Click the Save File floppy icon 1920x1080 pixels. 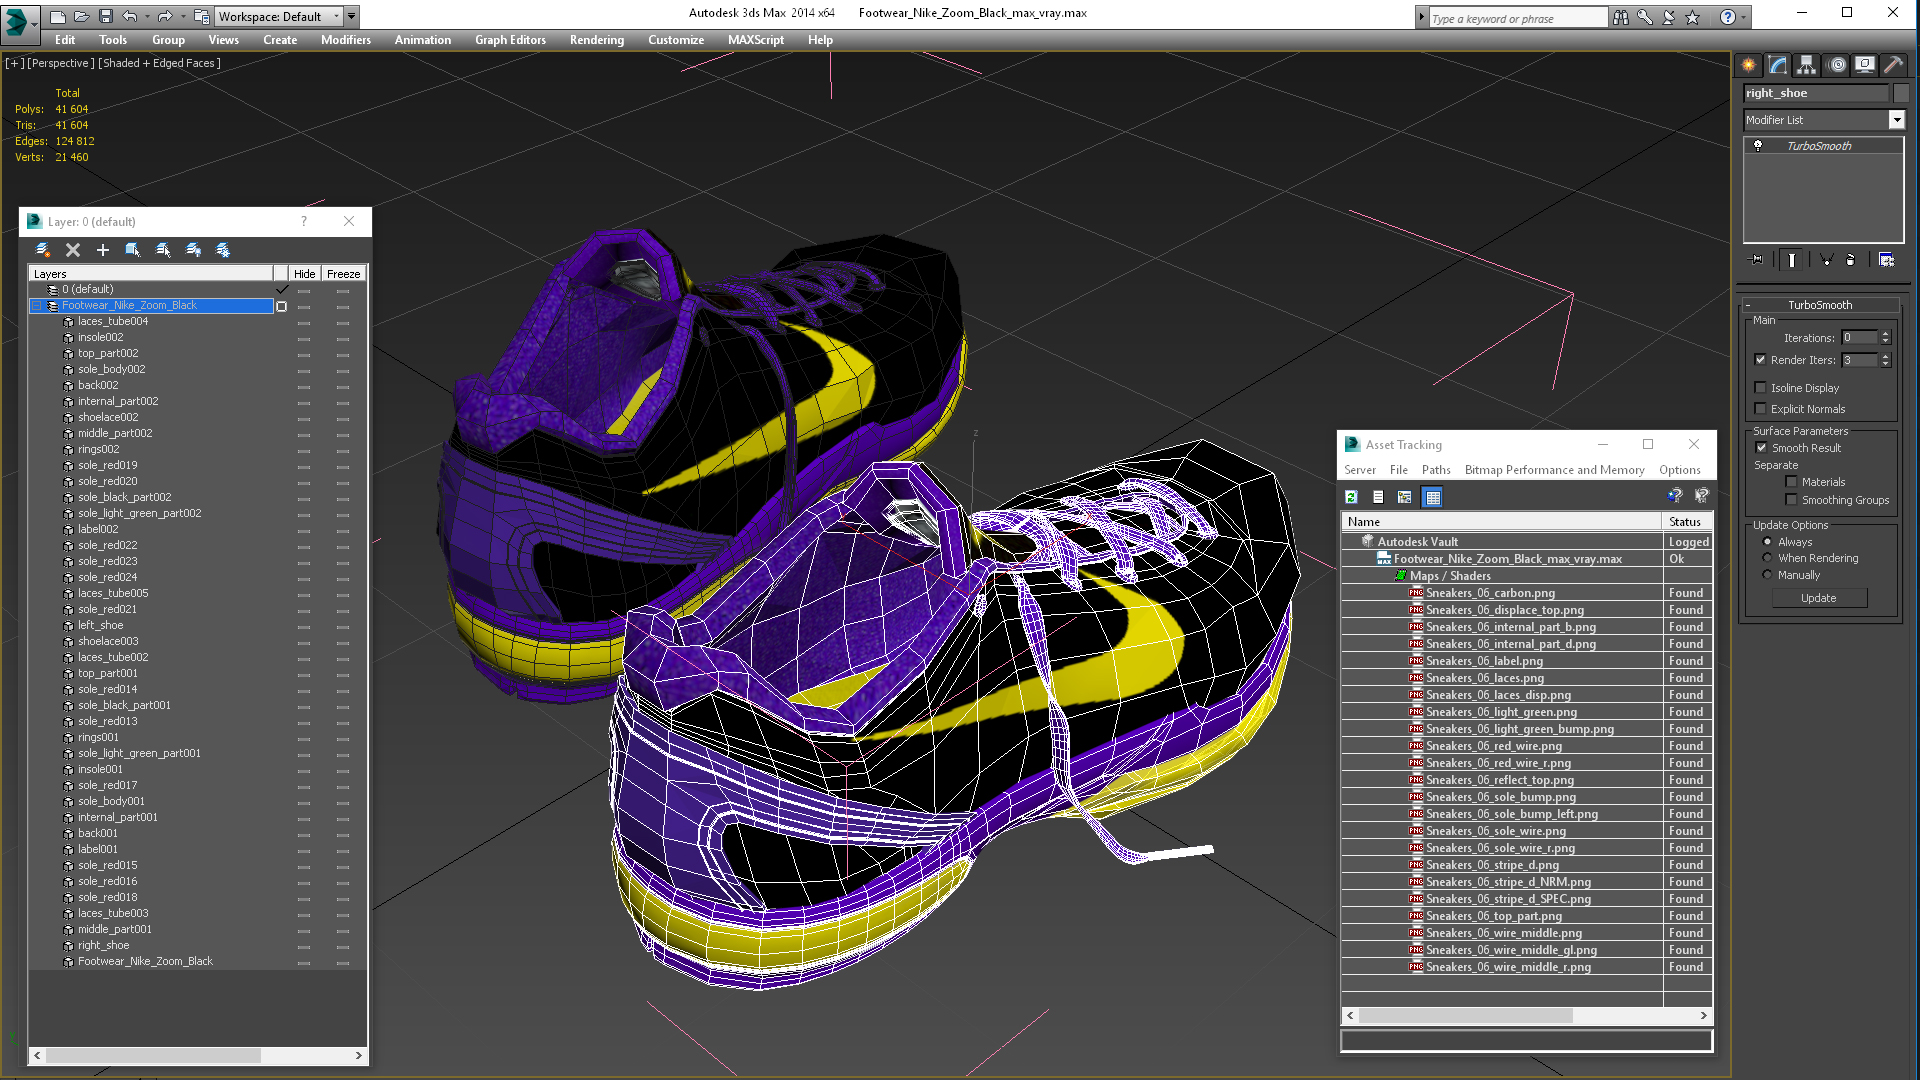click(x=105, y=16)
